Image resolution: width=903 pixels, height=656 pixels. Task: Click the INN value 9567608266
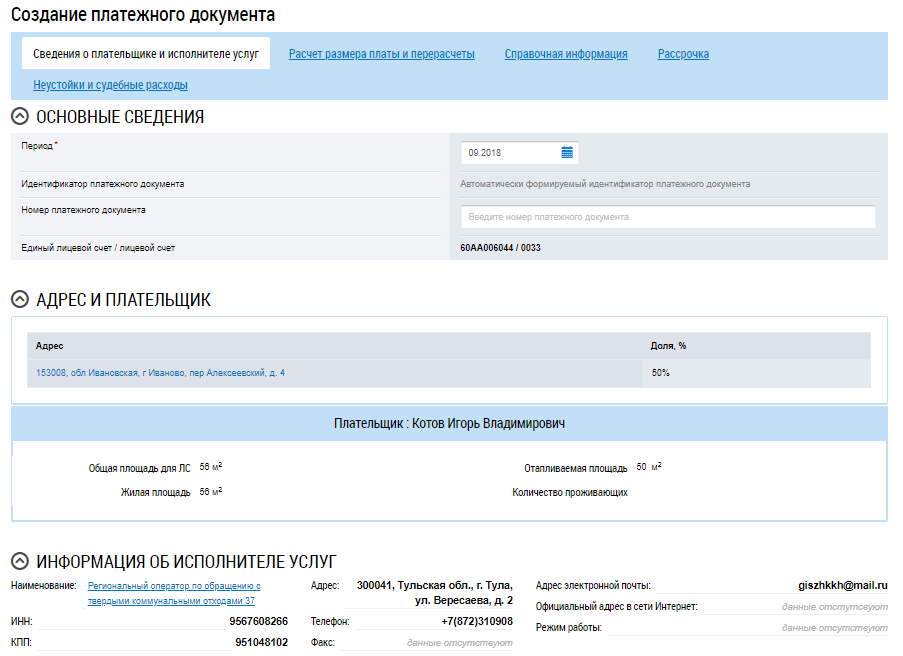[x=258, y=621]
